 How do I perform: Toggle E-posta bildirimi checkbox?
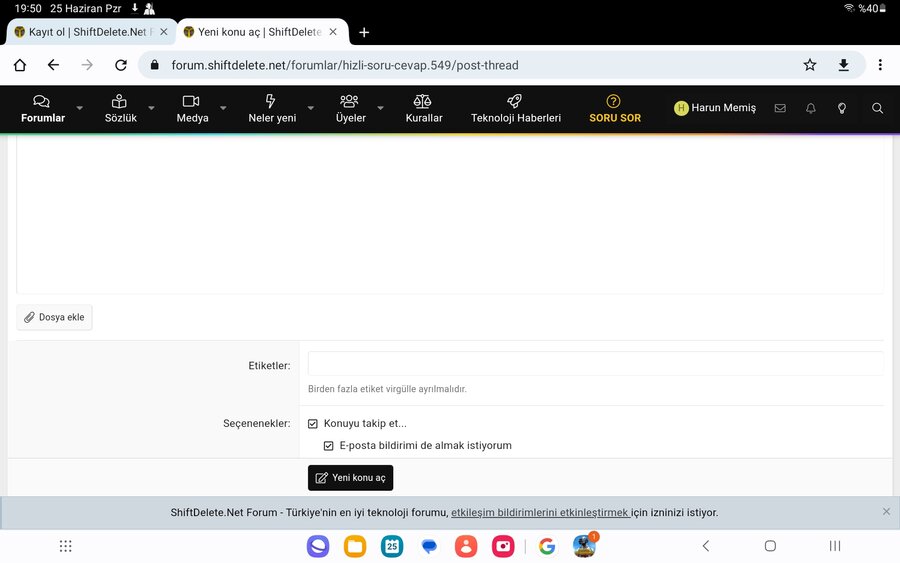328,446
